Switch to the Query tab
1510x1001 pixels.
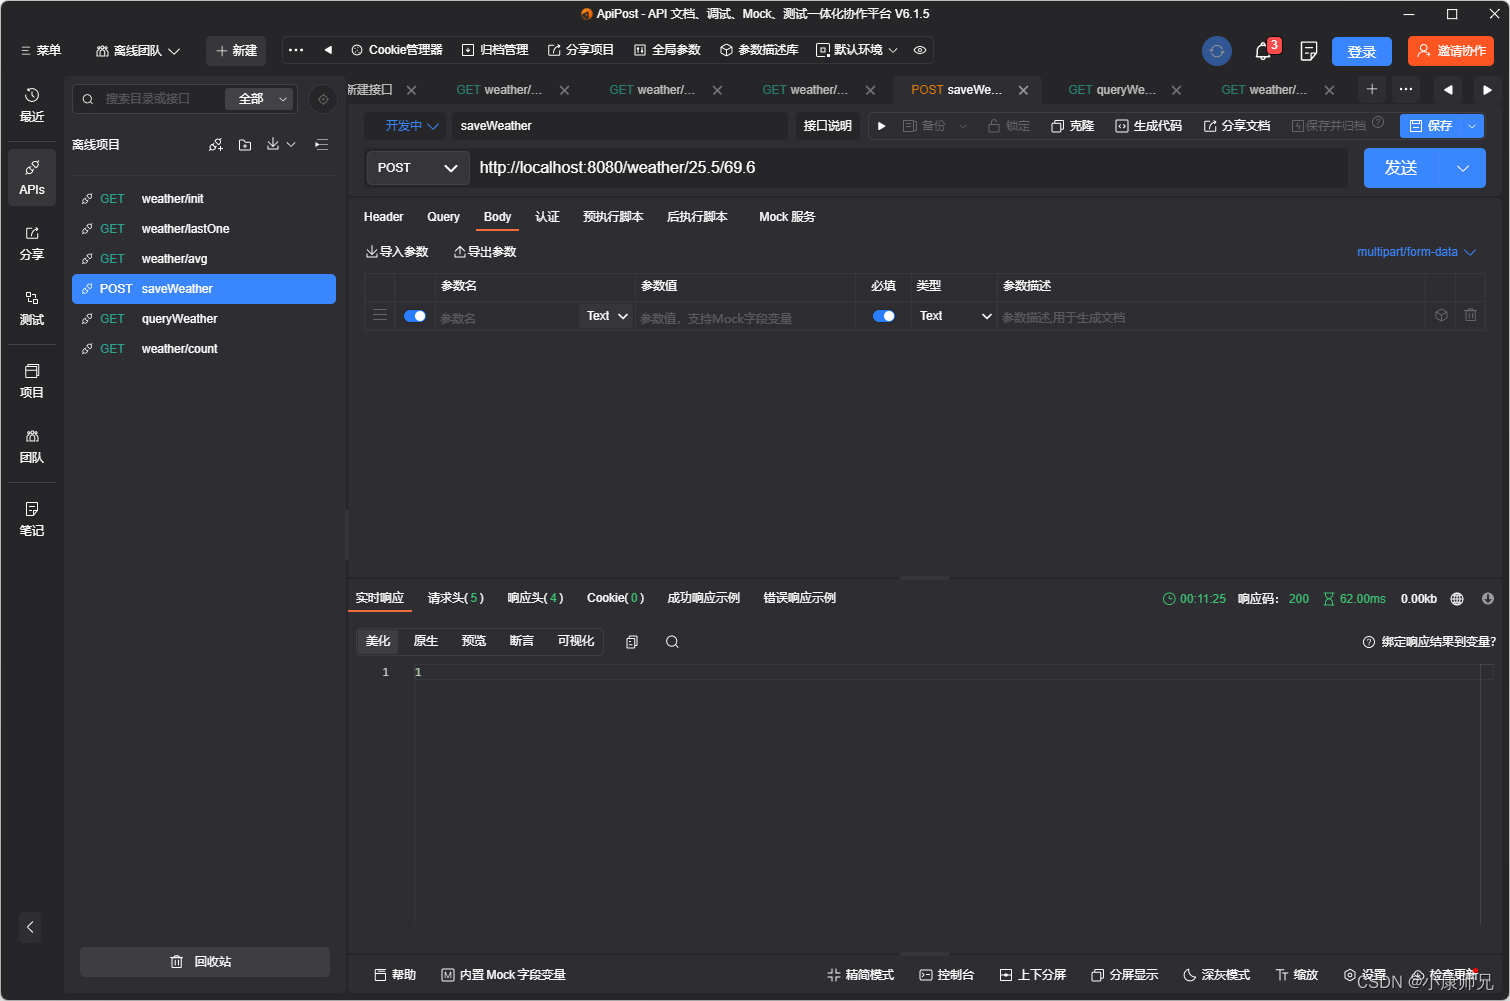coord(443,217)
